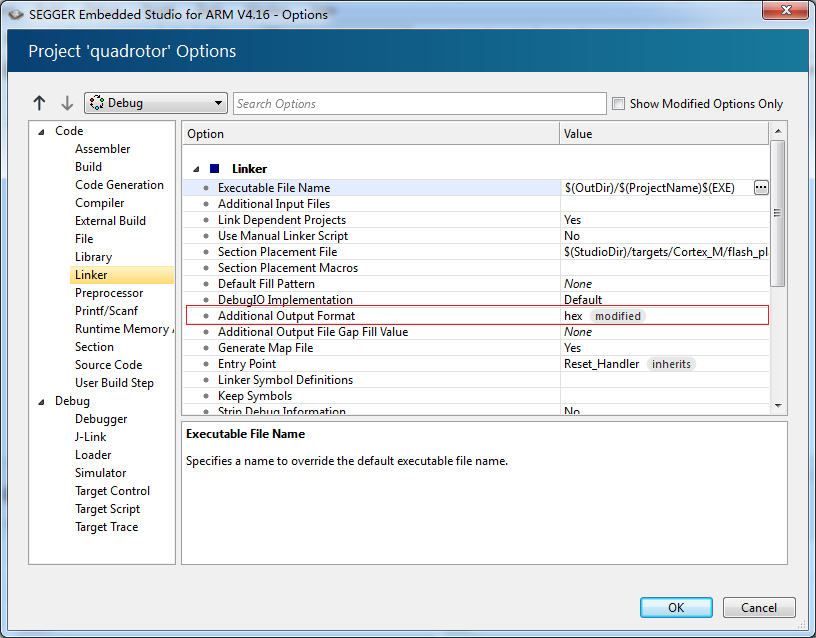The height and width of the screenshot is (638, 816).
Task: Open Code Generation options category
Action: pyautogui.click(x=119, y=185)
